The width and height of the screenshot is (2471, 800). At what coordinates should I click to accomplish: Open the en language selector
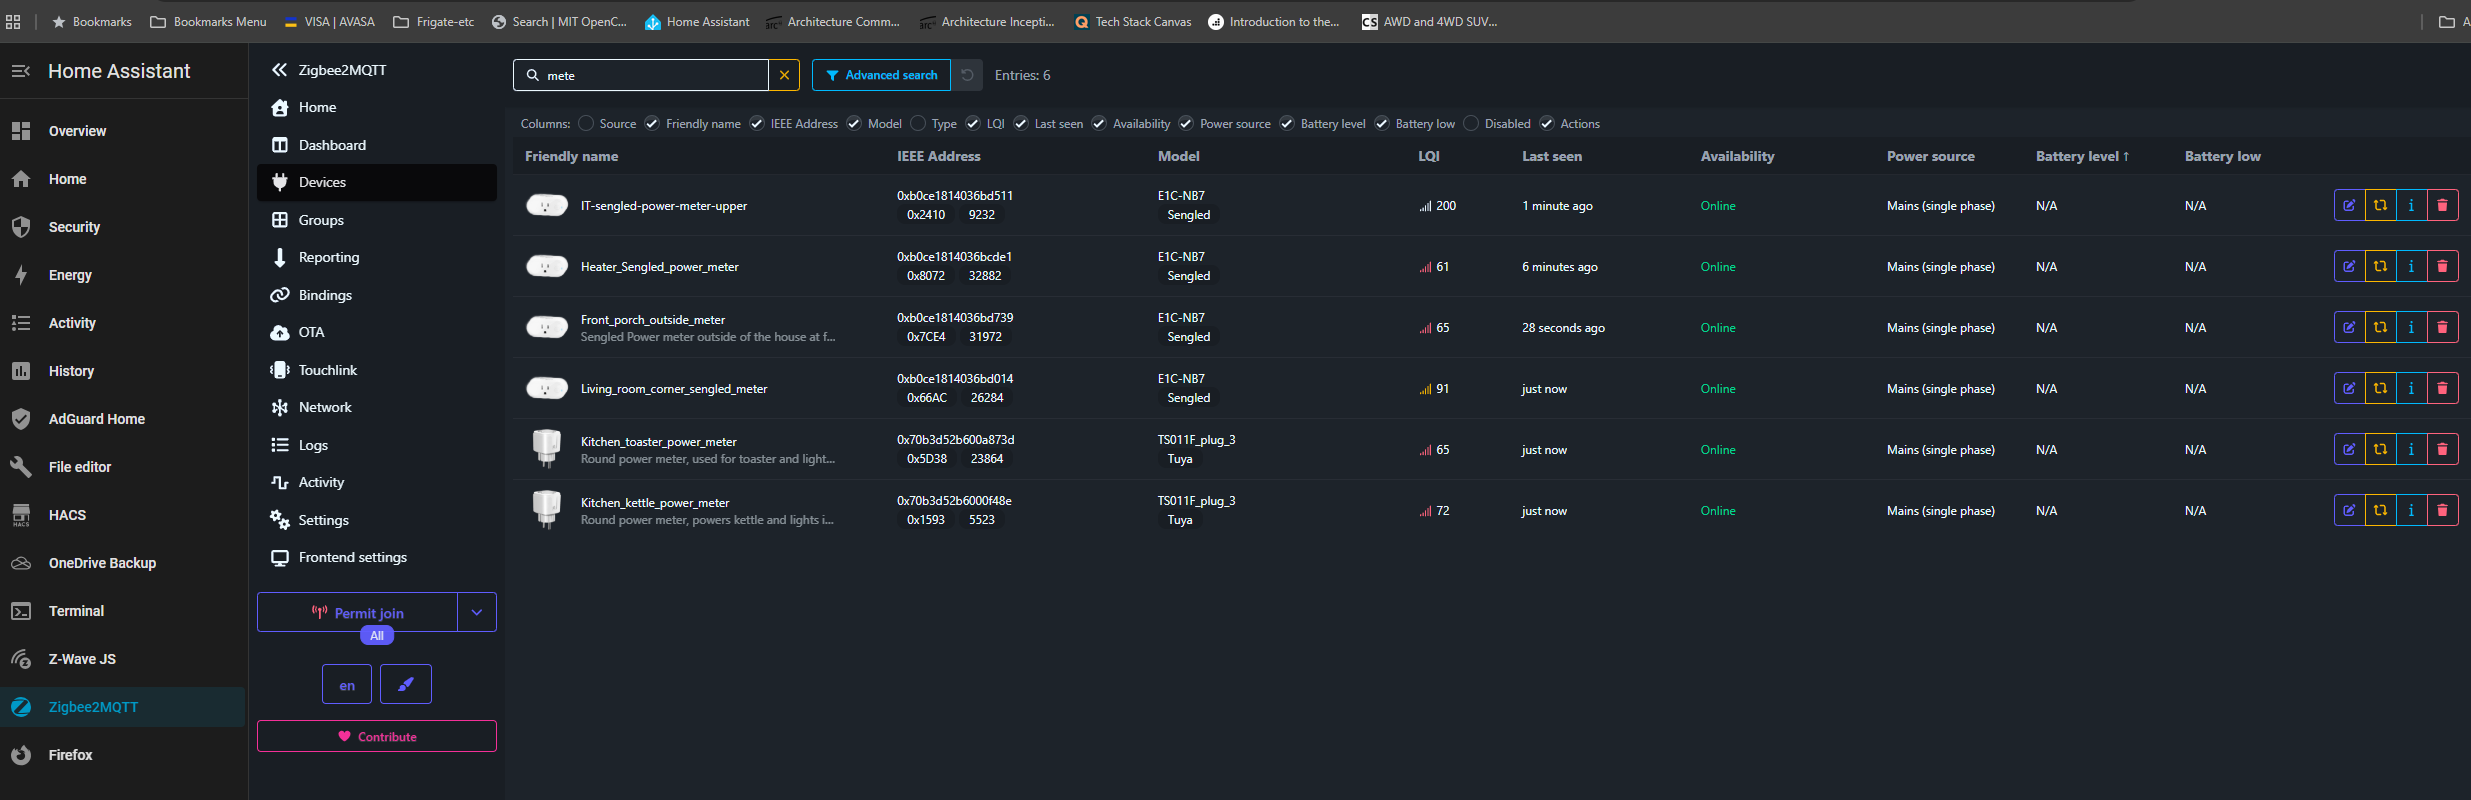[x=347, y=685]
